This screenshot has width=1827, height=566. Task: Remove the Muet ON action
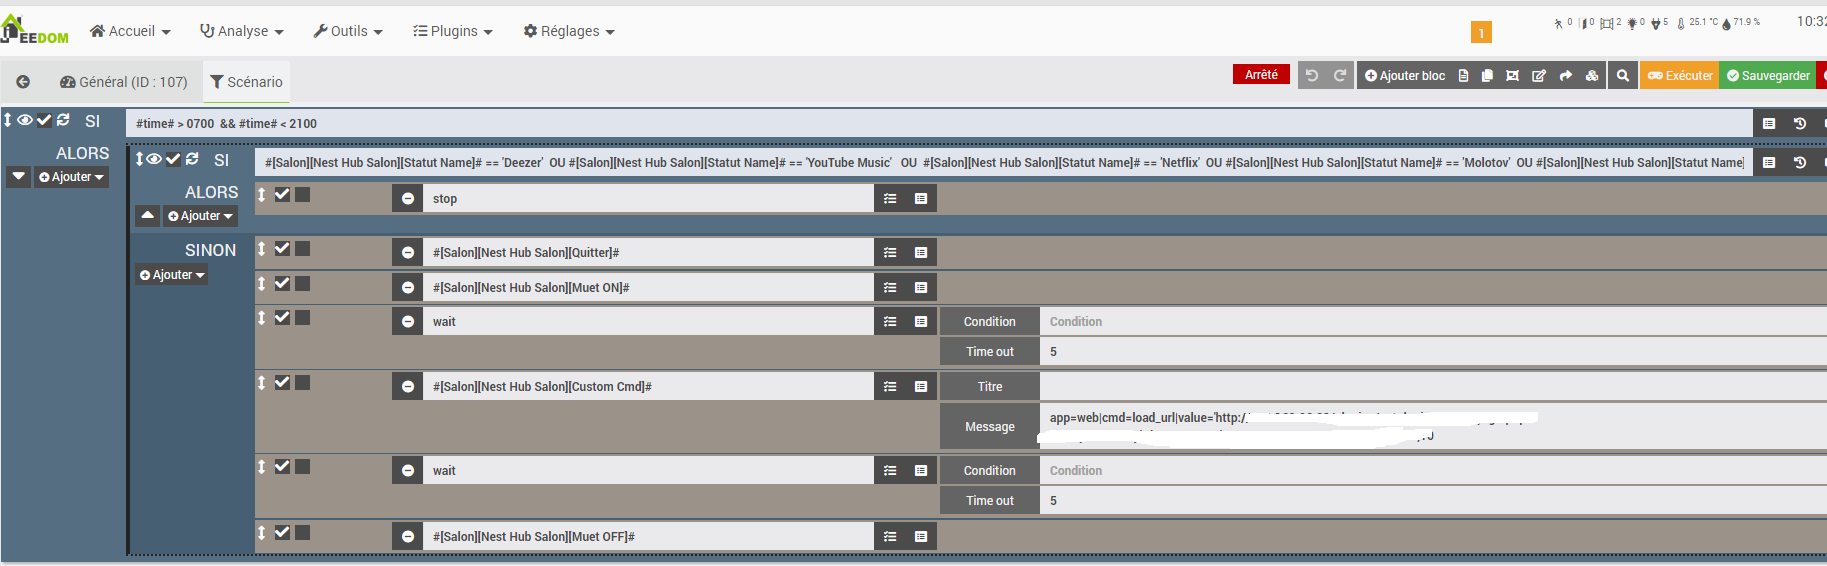(408, 288)
